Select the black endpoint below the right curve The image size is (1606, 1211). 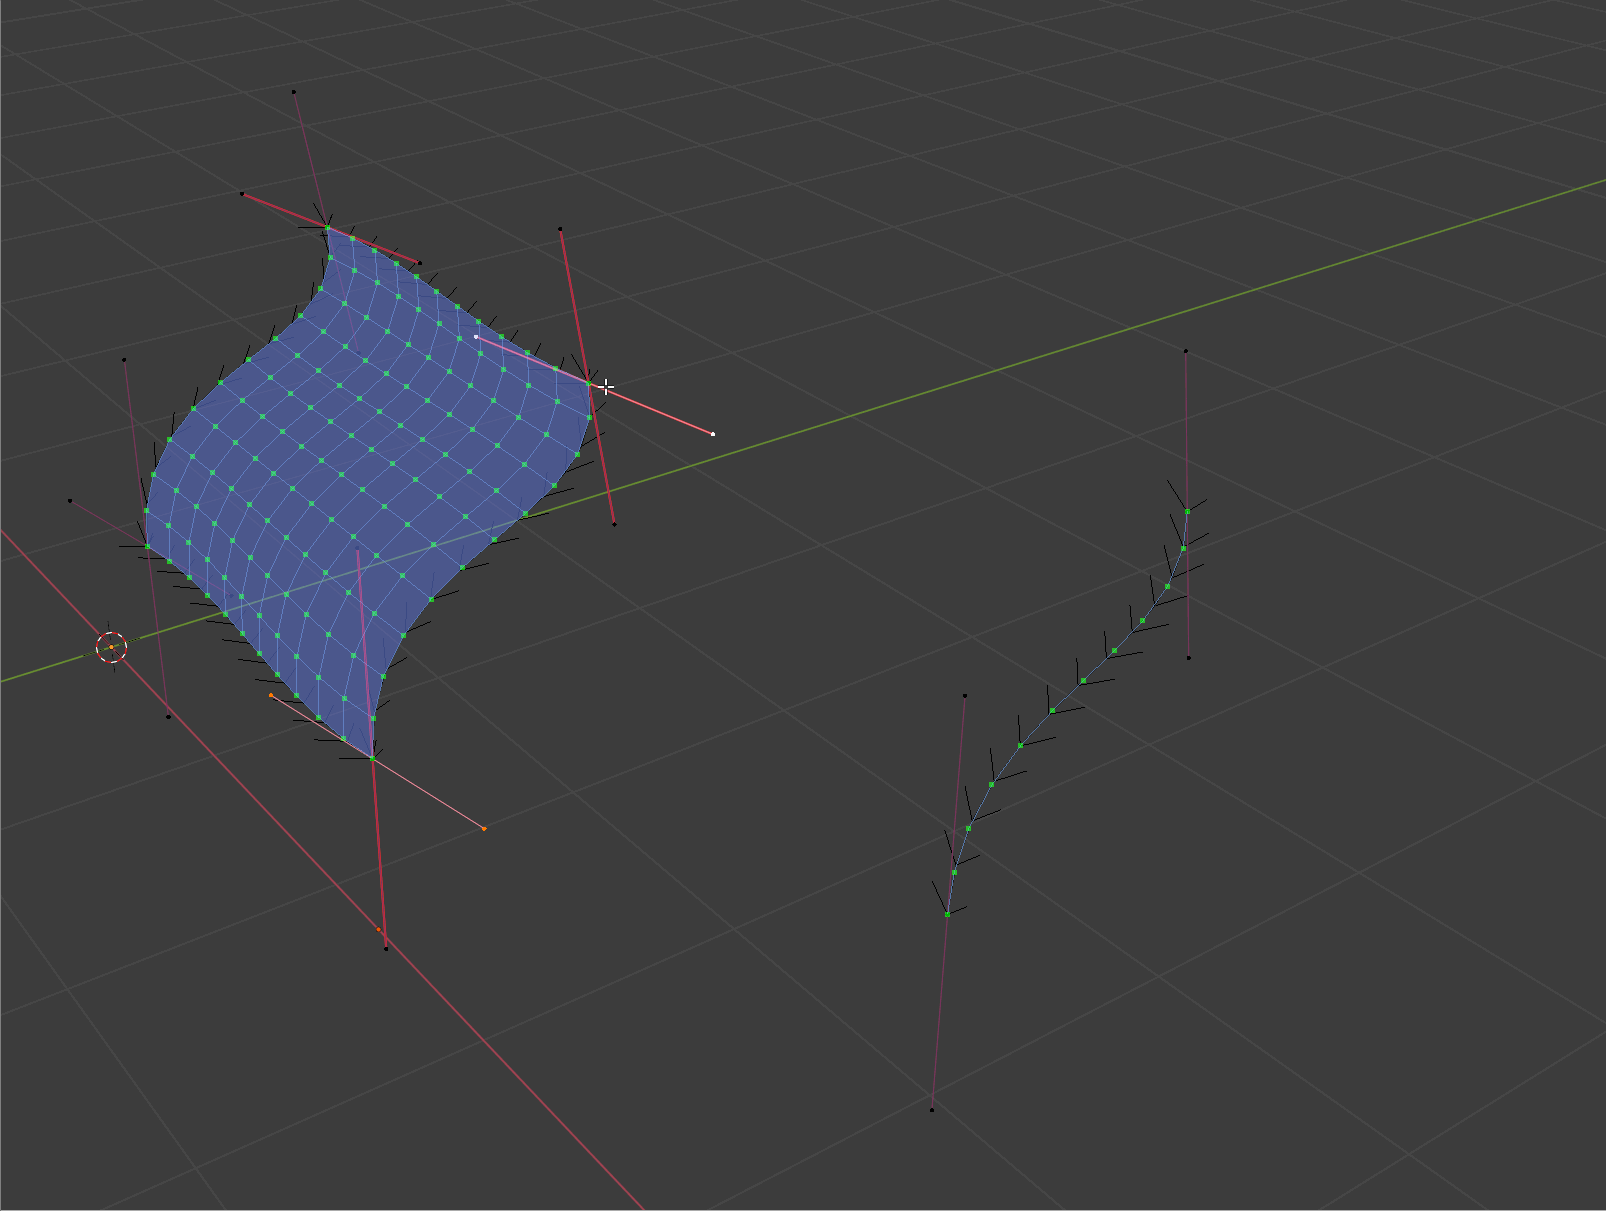coord(932,1107)
